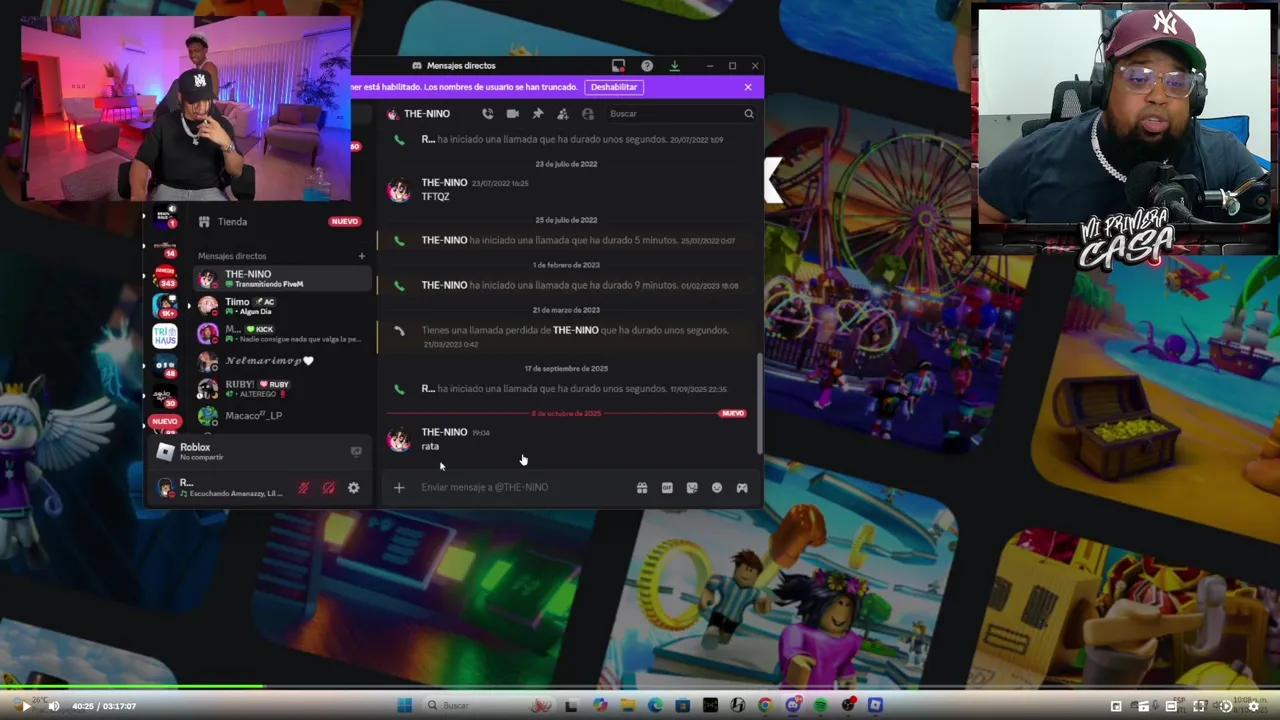Open the GIF picker

(667, 488)
